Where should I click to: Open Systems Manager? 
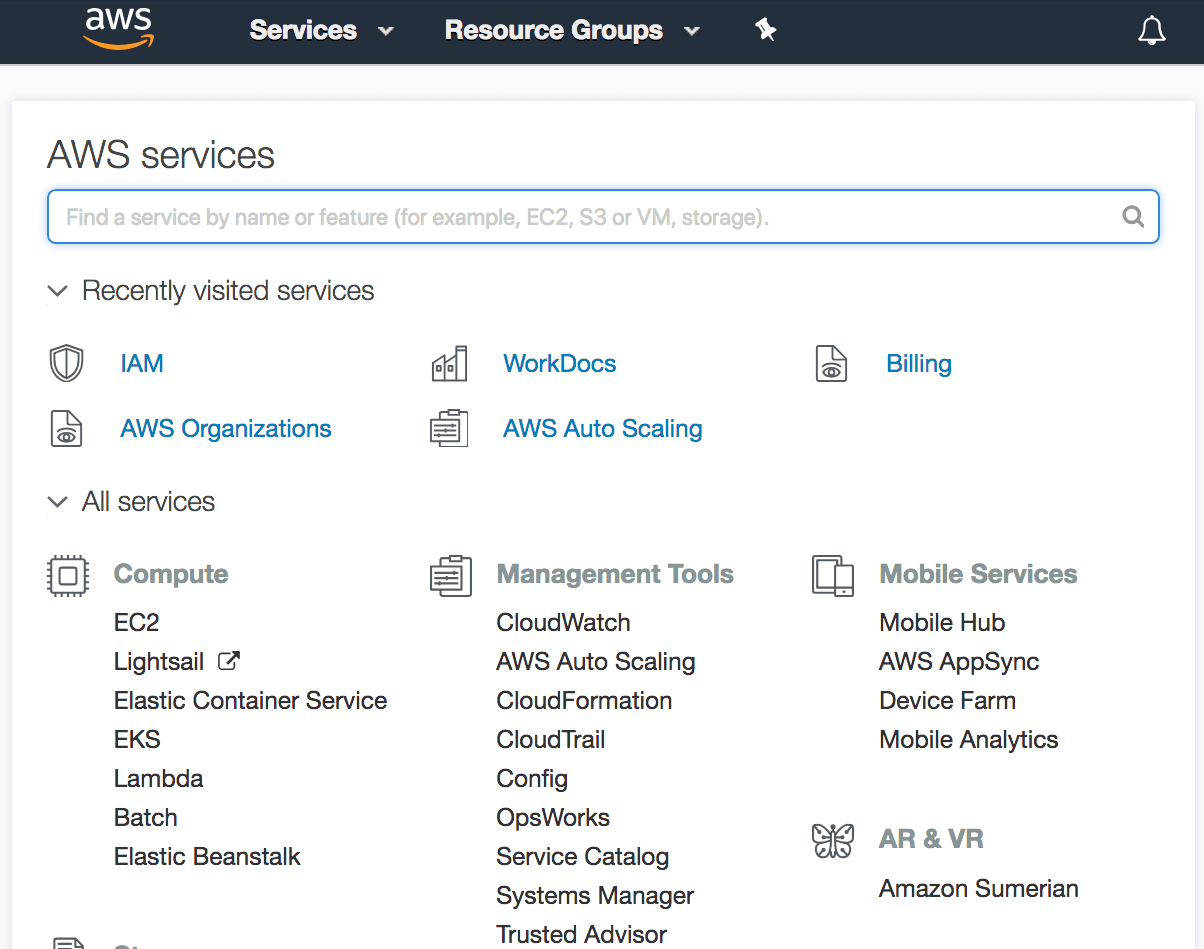(x=596, y=896)
